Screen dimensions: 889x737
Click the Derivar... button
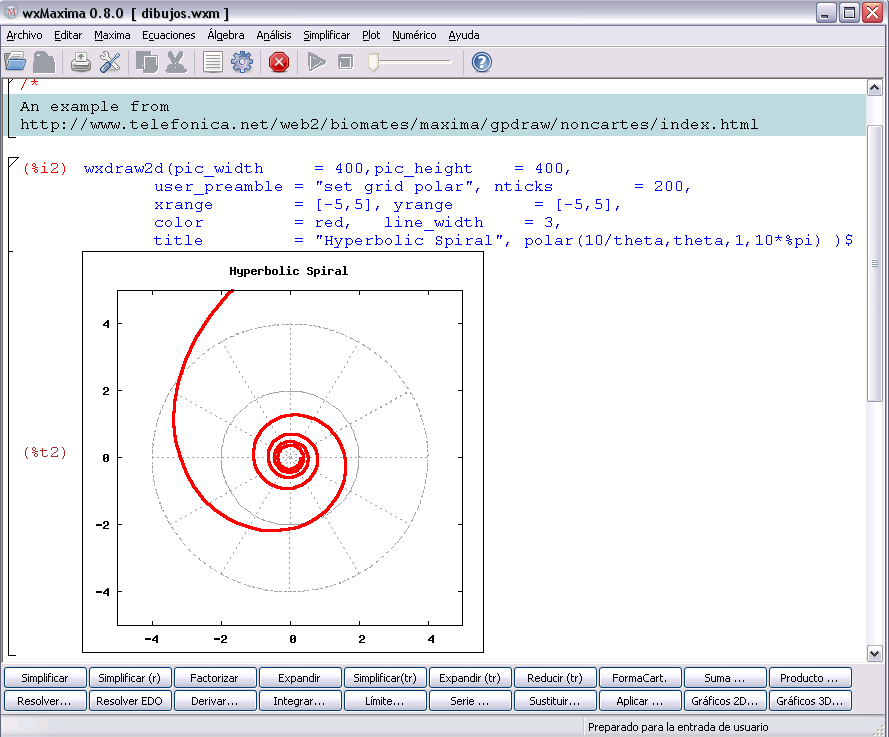[x=215, y=701]
